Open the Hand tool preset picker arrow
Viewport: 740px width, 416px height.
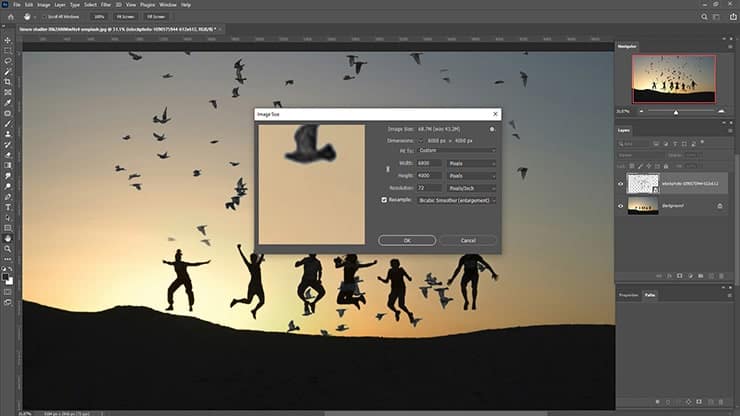(x=34, y=17)
